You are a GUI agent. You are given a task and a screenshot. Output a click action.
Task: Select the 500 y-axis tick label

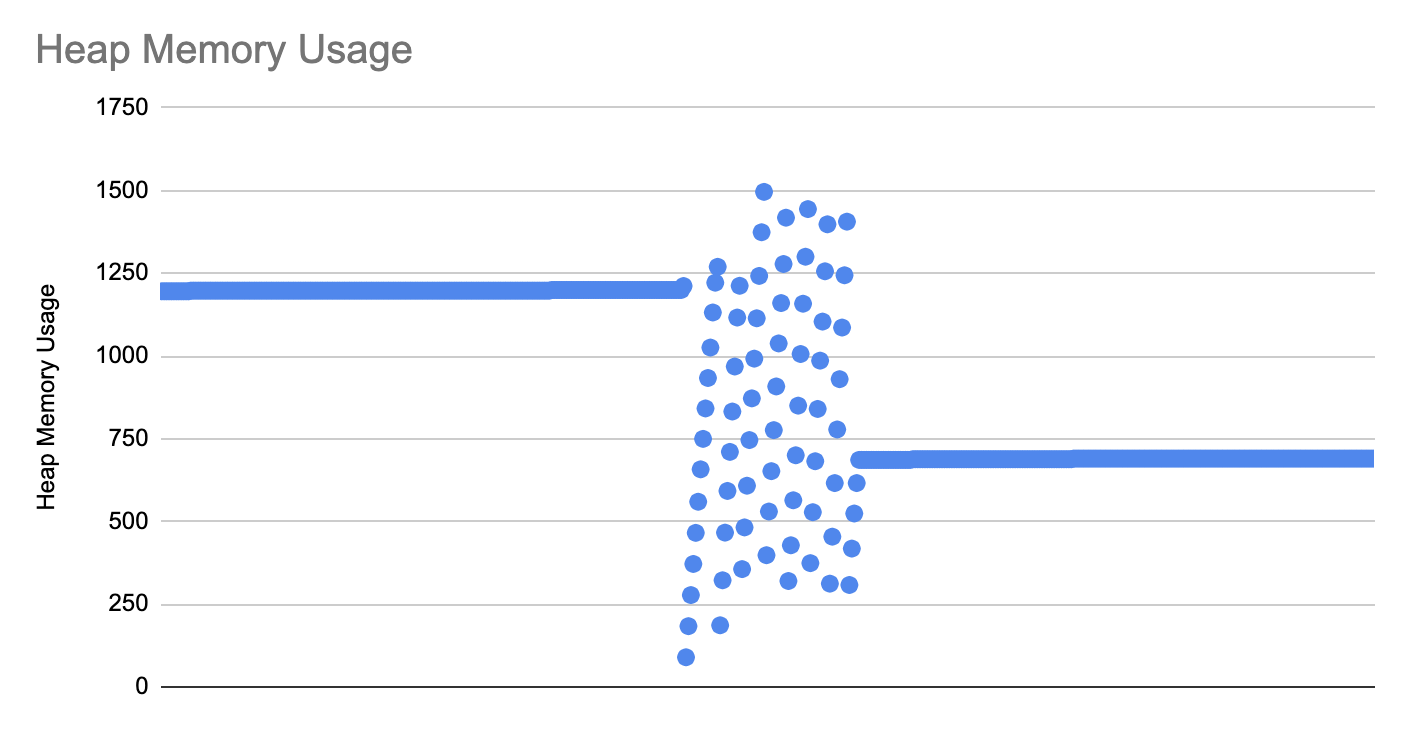[129, 521]
